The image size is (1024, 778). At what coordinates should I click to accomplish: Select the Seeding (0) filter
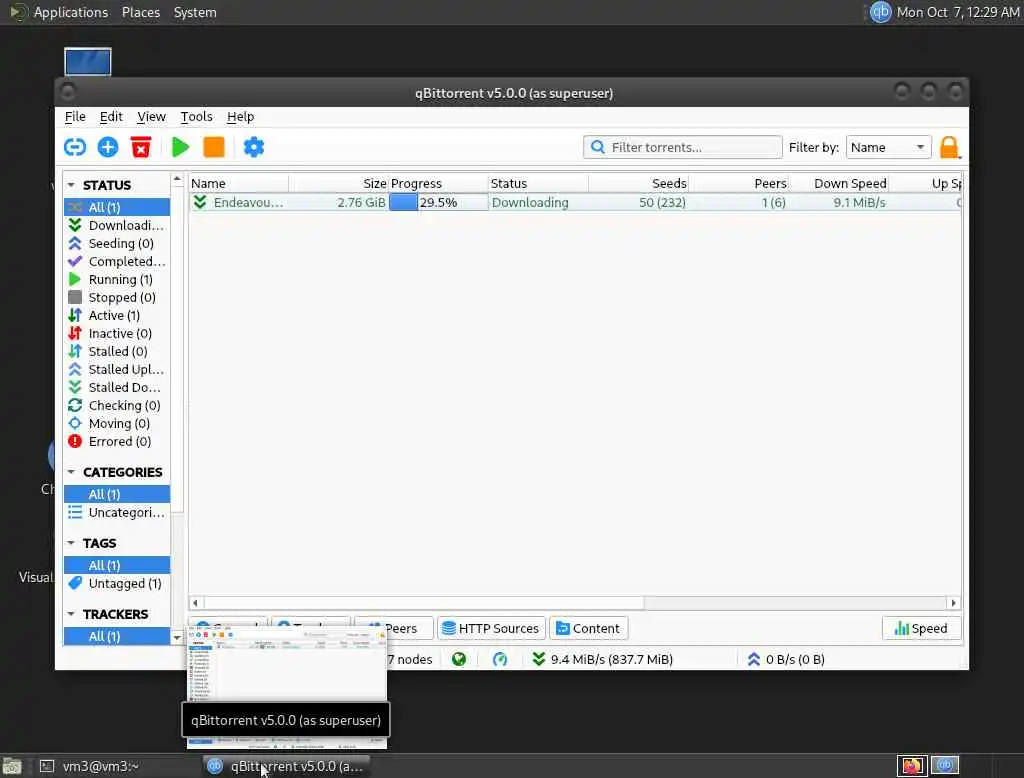click(117, 243)
